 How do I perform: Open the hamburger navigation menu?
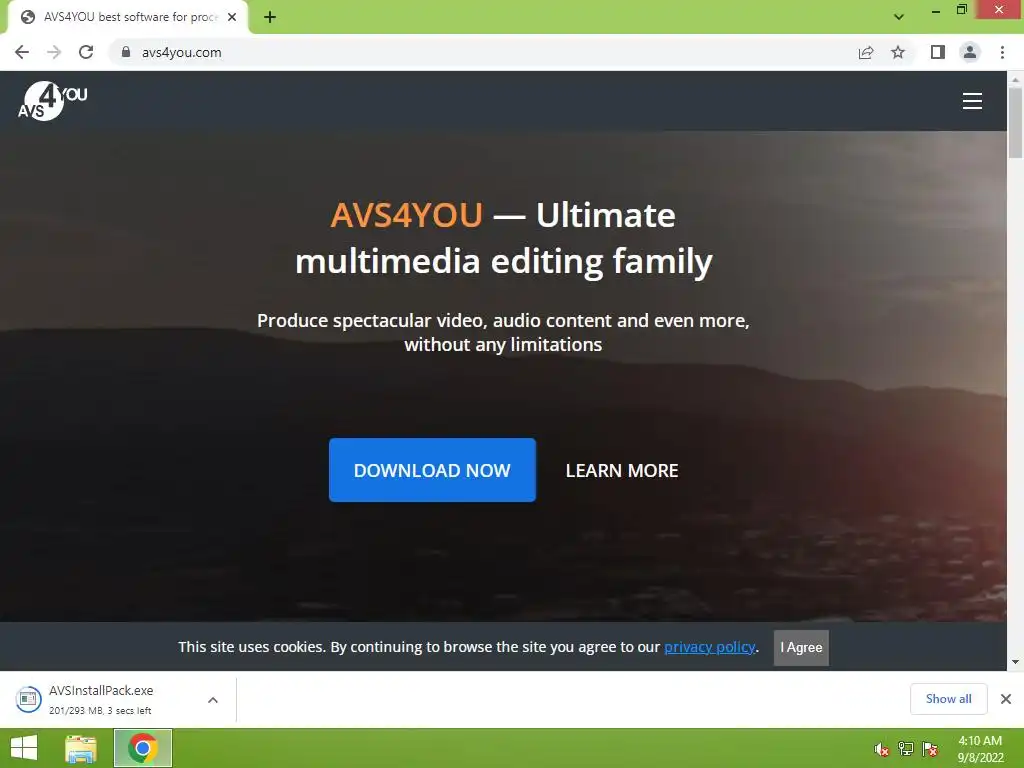tap(972, 101)
